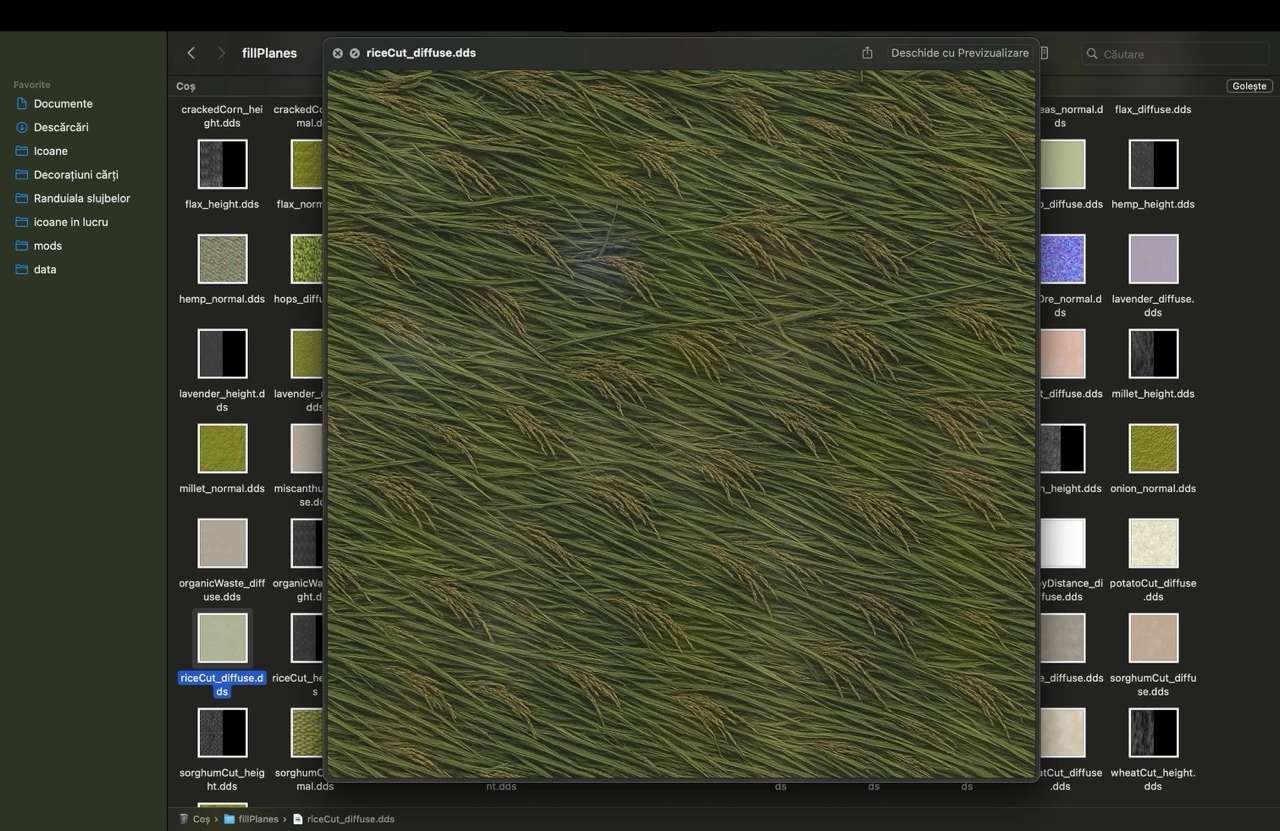Open Documente in the Finder sidebar
Viewport: 1280px width, 831px height.
click(63, 104)
